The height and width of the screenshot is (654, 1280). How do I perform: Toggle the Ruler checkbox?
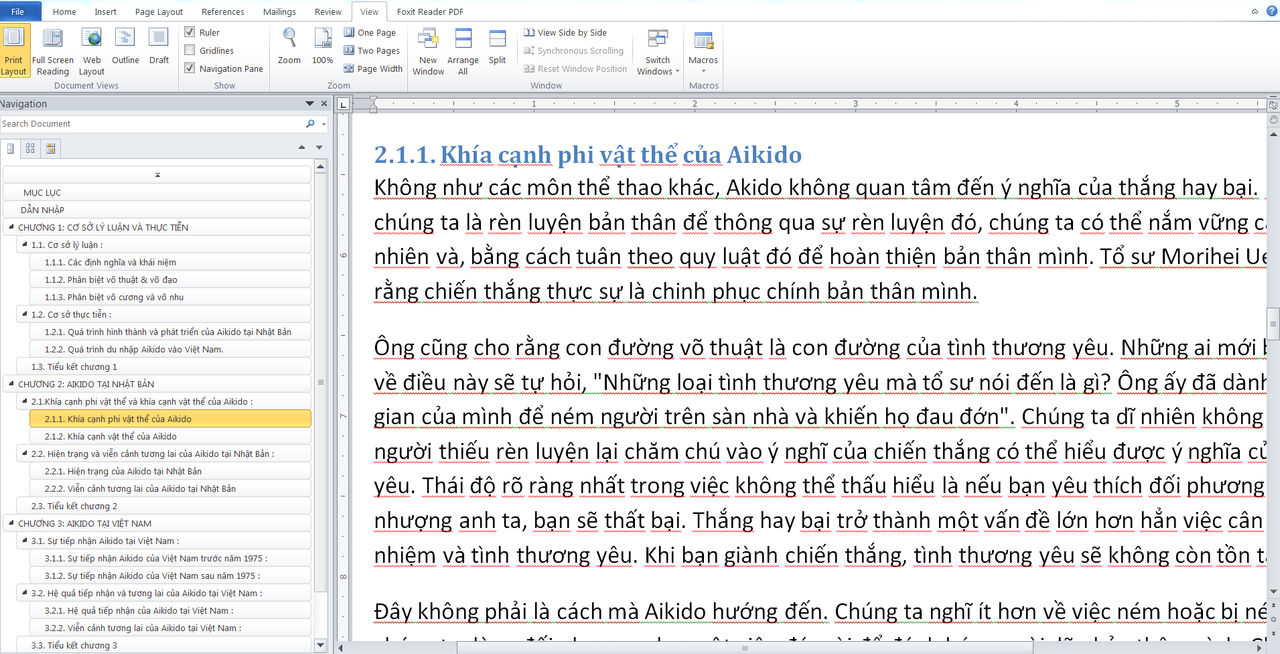pos(189,33)
